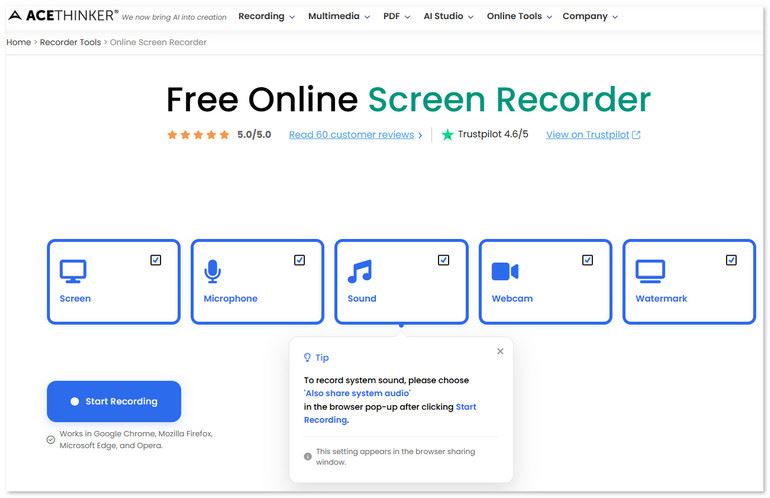Open the PDF dropdown menu
Screen dimensions: 770x498
pos(396,16)
